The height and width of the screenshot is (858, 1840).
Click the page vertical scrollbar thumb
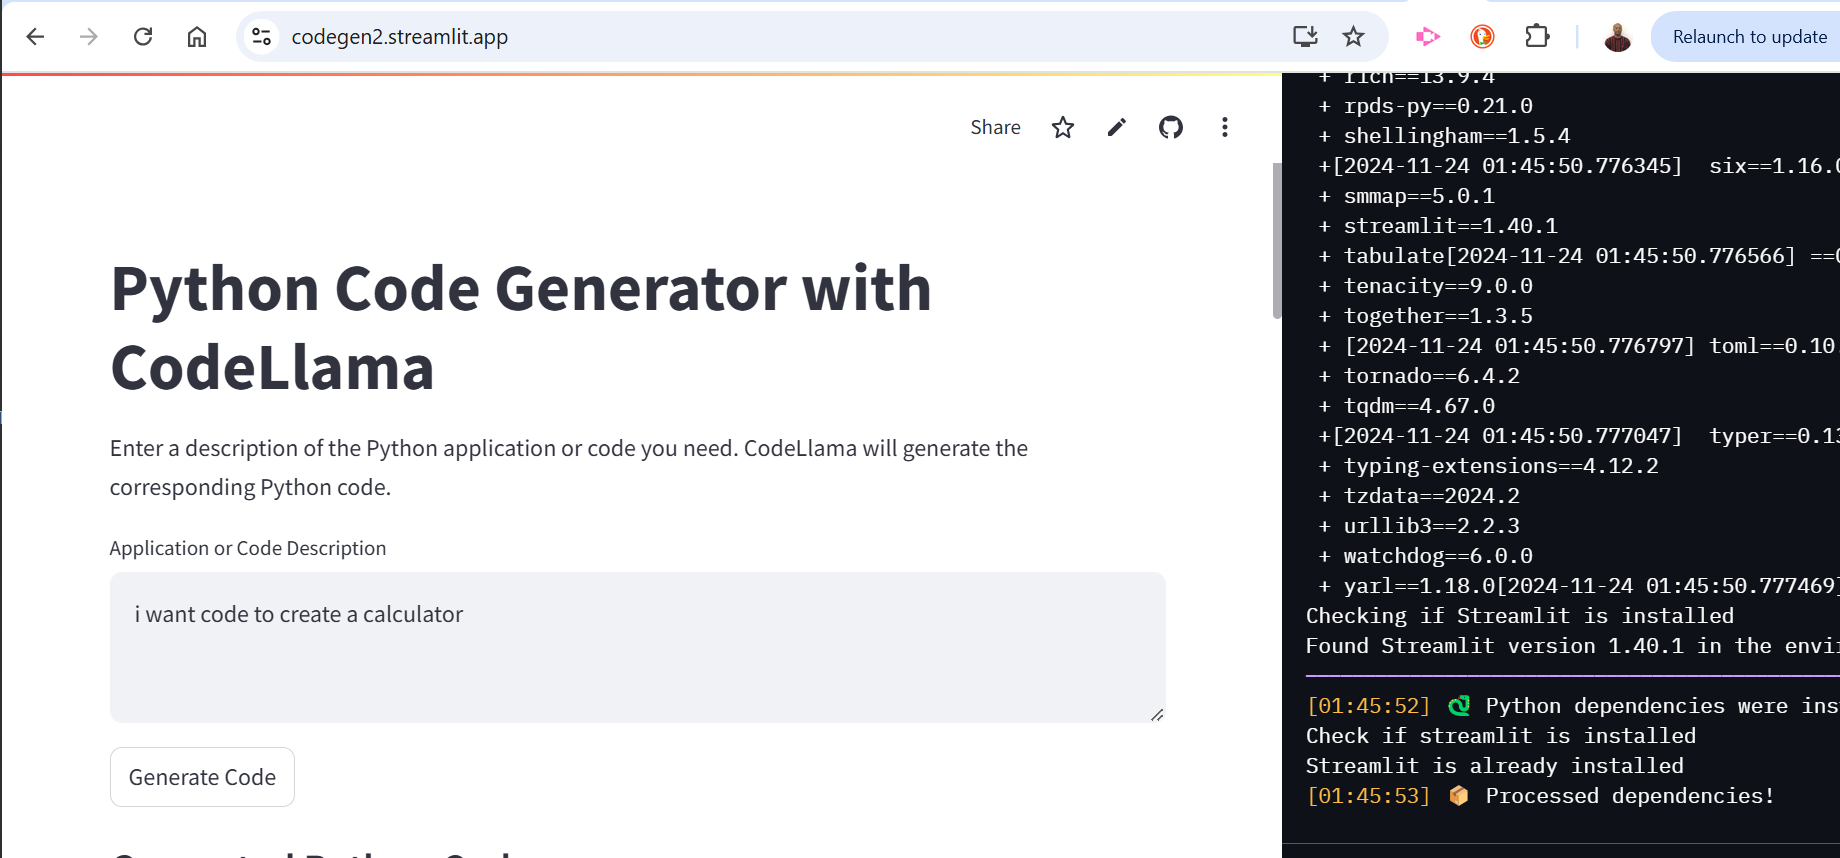coord(1276,240)
